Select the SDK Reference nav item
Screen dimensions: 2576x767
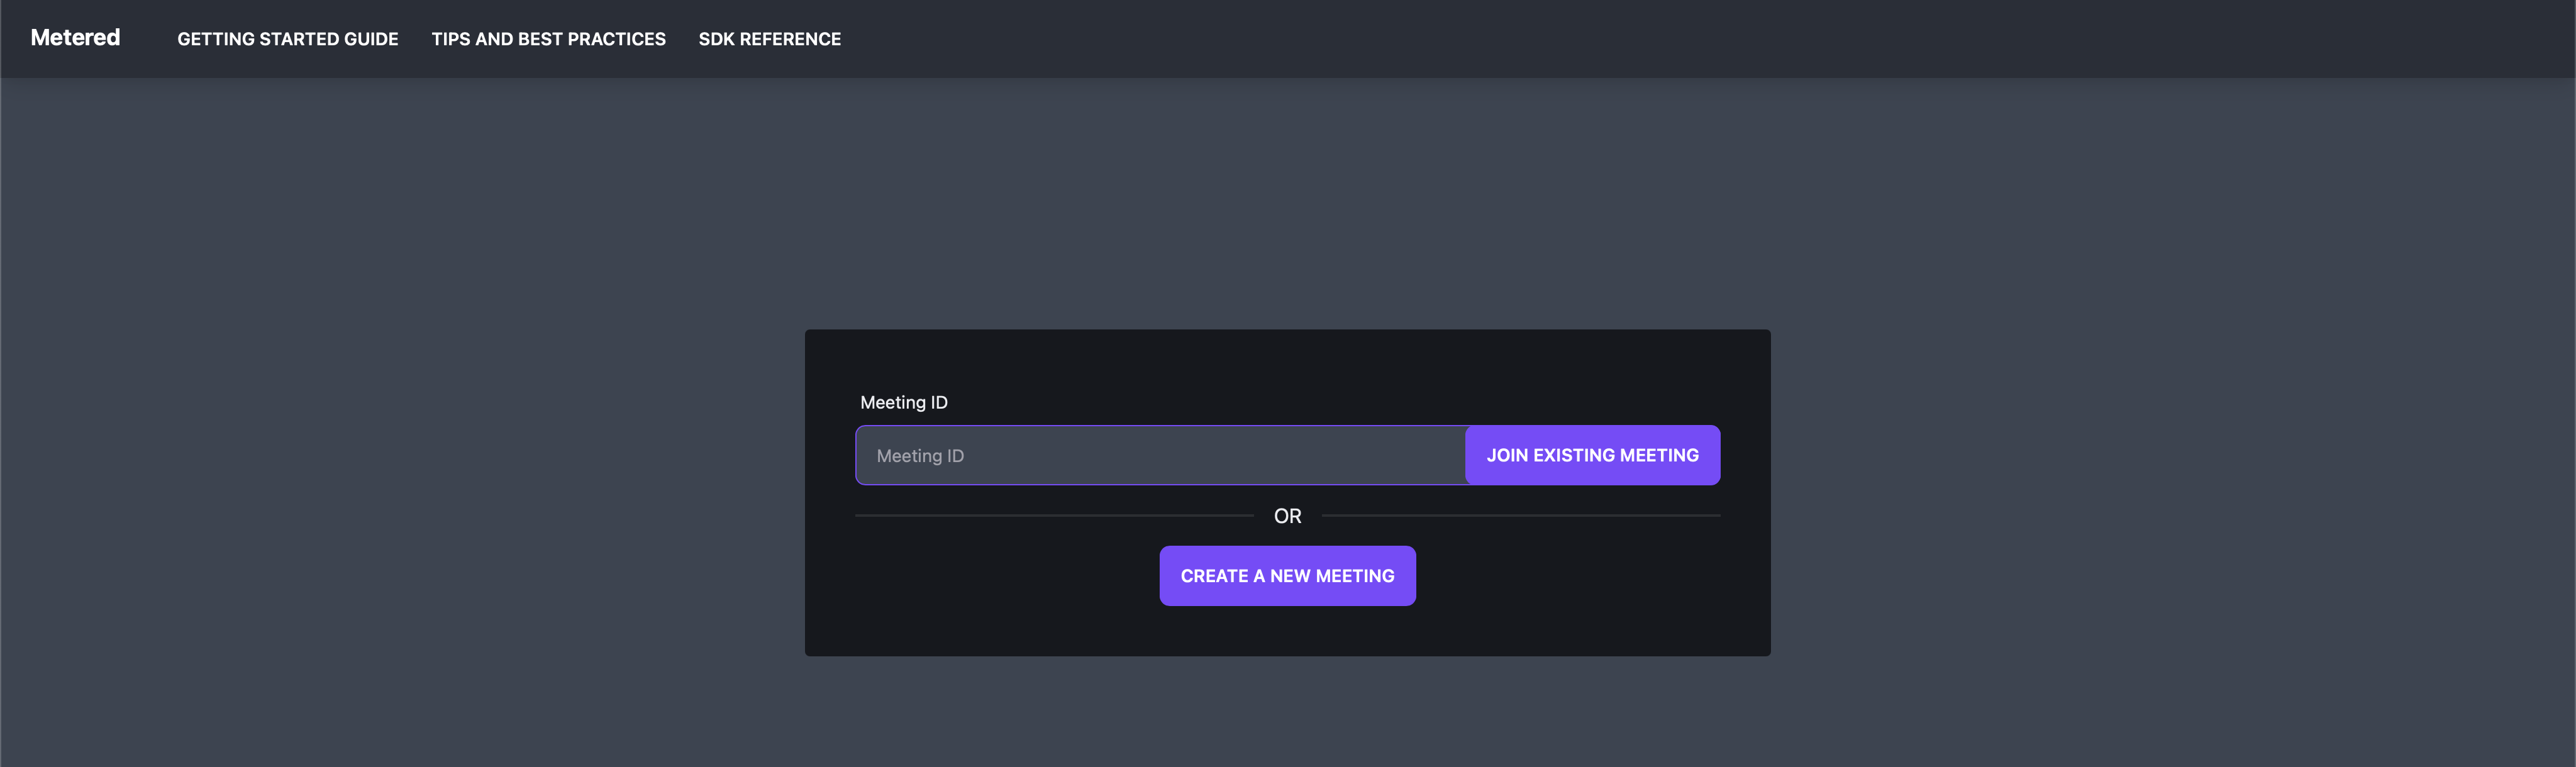point(769,39)
